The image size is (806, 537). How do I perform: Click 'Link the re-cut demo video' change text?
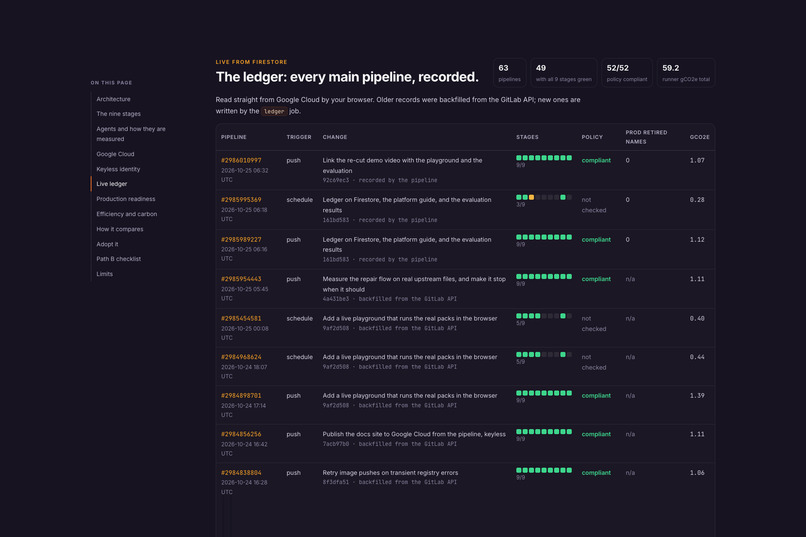click(402, 165)
